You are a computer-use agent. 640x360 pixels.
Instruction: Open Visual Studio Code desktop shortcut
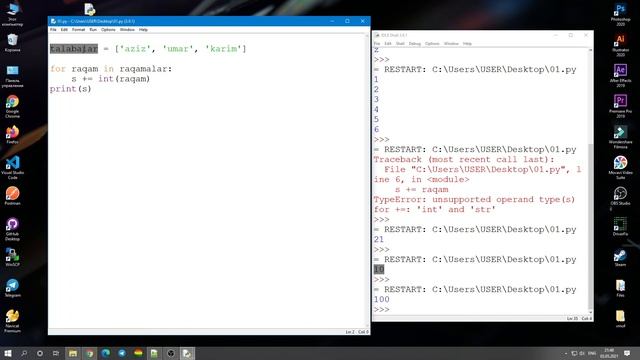pyautogui.click(x=12, y=167)
